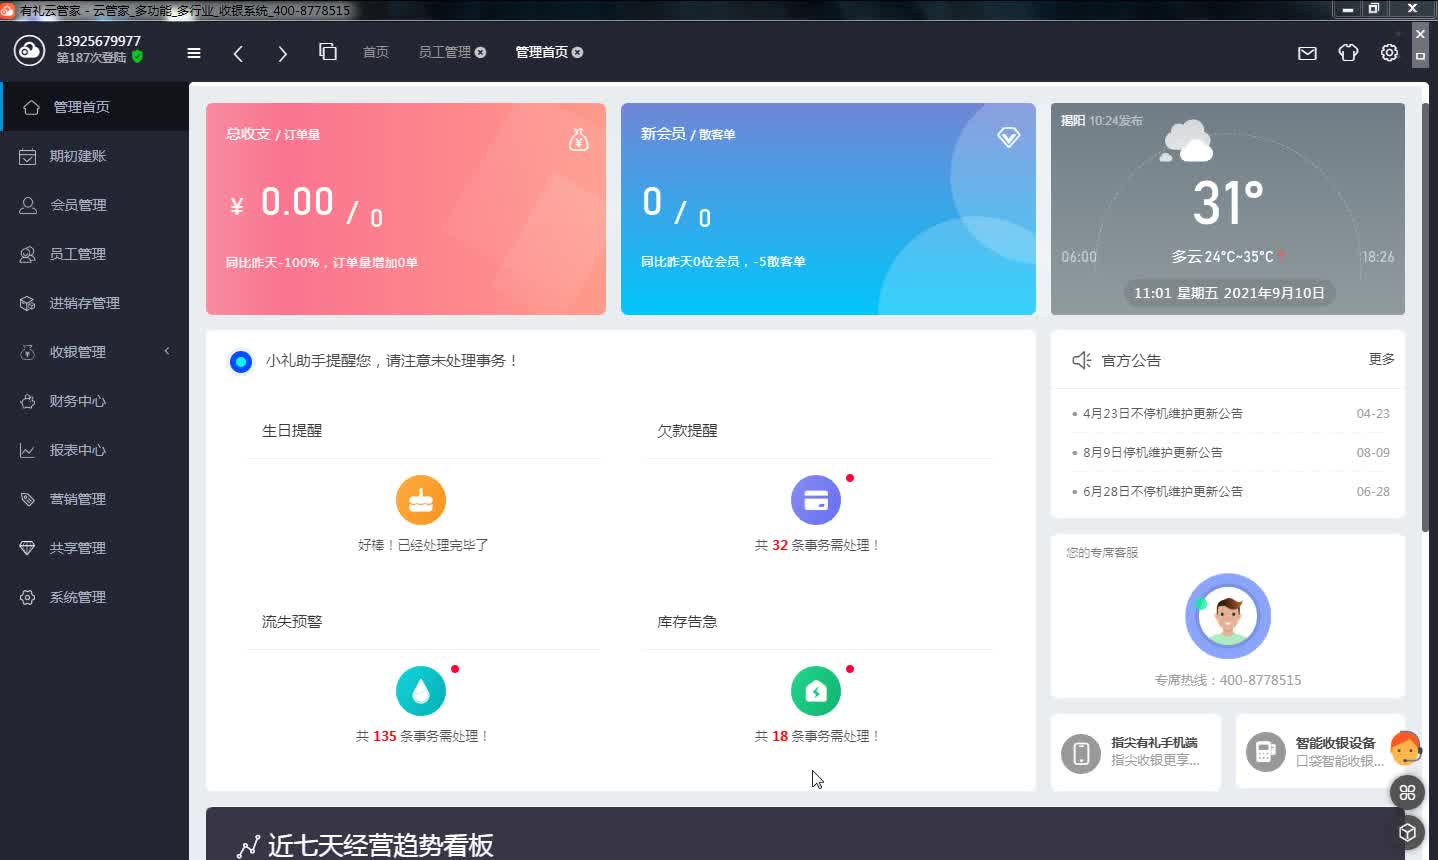Open 4月23日不停机维护更新公告
Viewport: 1438px width, 860px height.
[1163, 413]
